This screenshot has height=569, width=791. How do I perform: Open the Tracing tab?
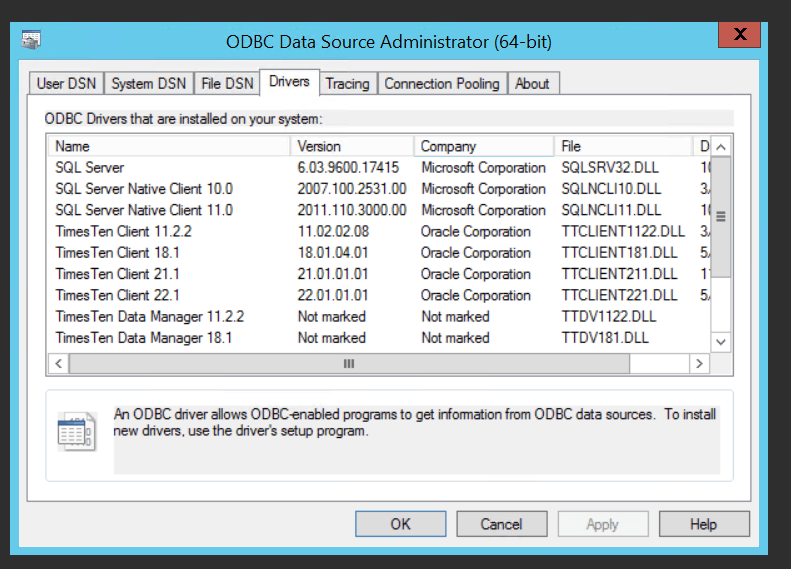(x=348, y=83)
